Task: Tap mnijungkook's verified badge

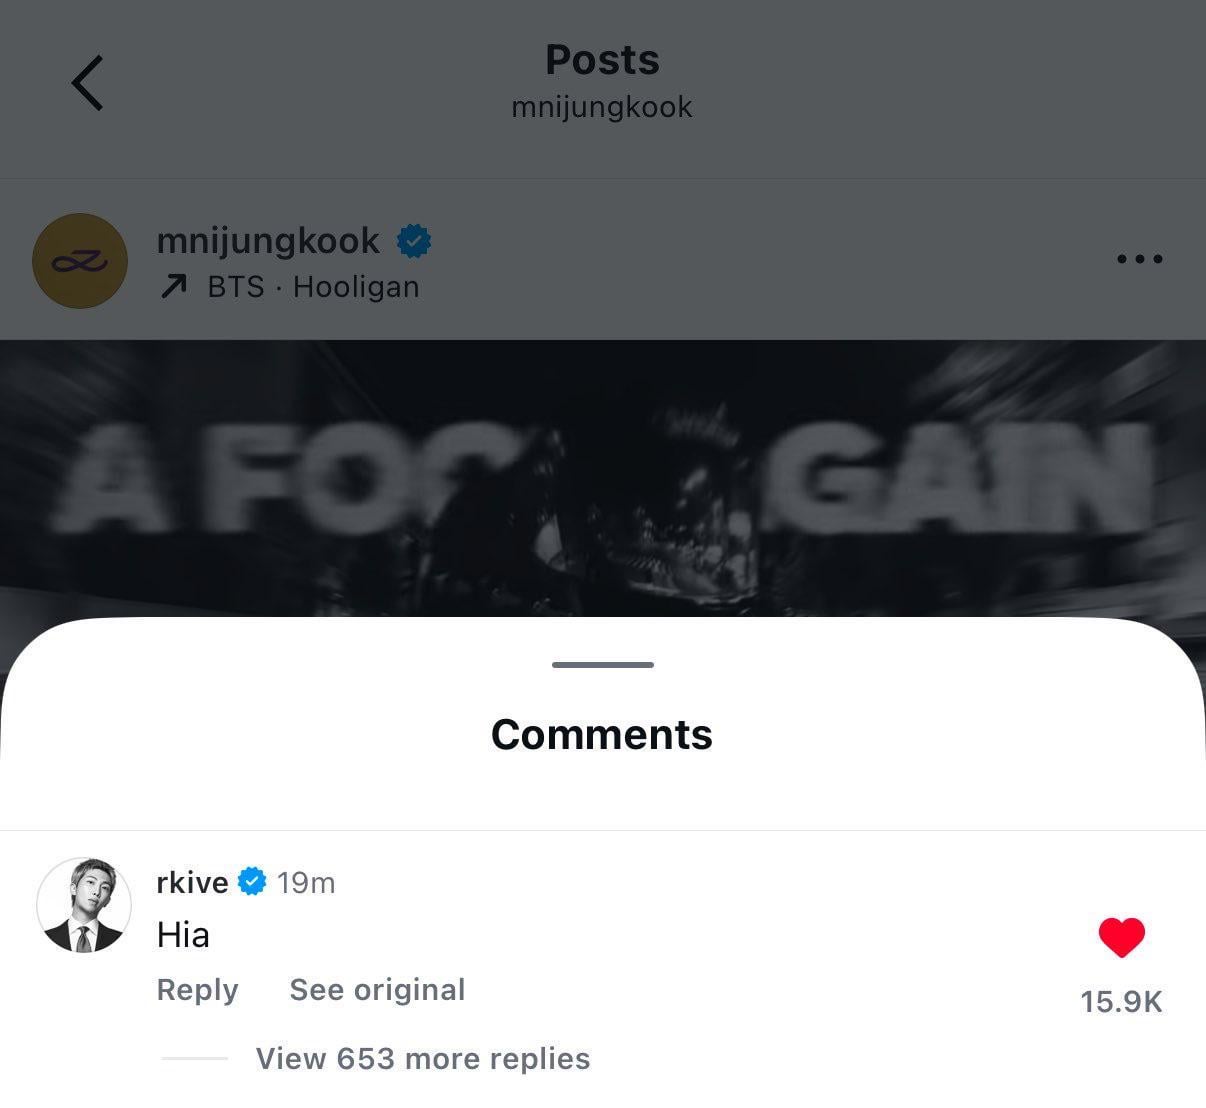Action: [x=414, y=241]
